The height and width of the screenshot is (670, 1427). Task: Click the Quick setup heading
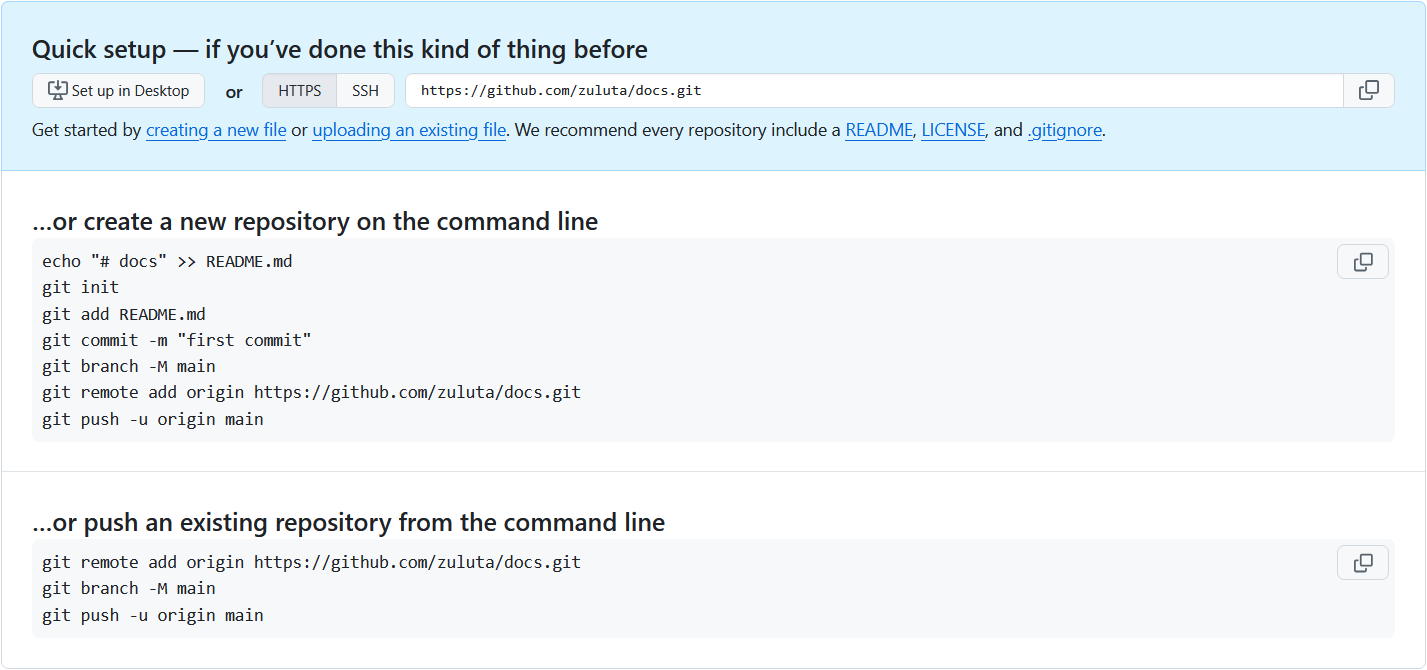click(x=339, y=49)
